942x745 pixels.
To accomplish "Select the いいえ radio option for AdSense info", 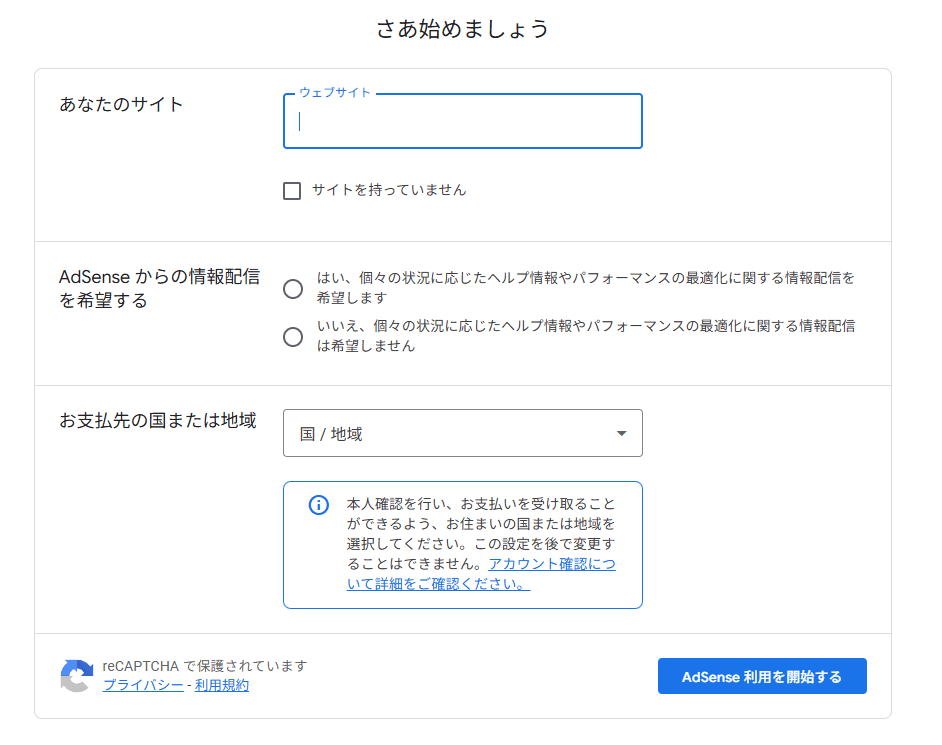I will [x=293, y=337].
